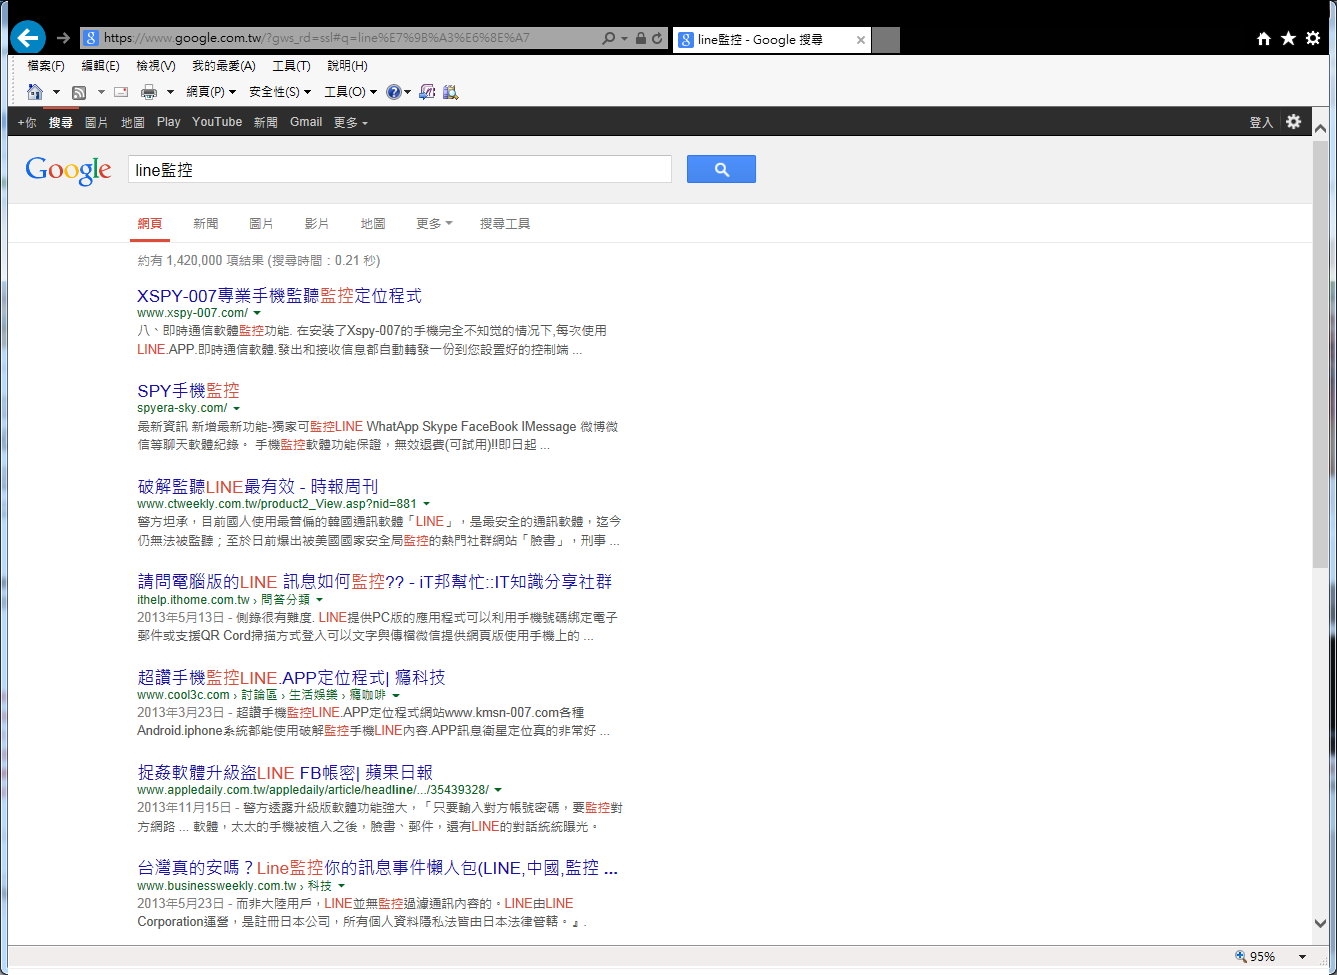The image size is (1337, 975).
Task: Switch to the 影片 results tab
Action: (317, 224)
